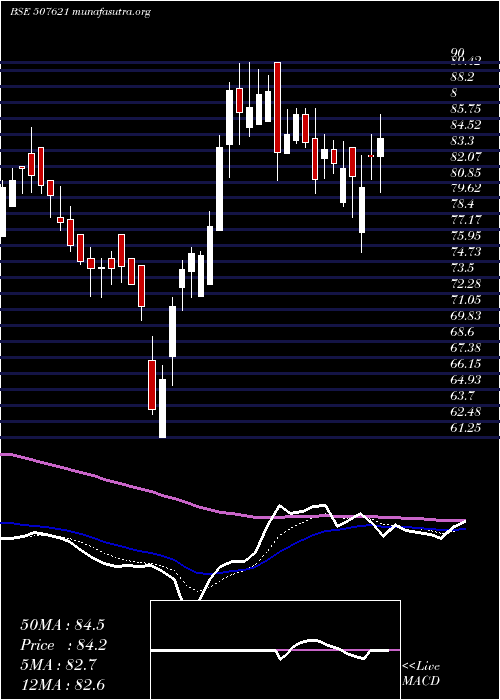Click the 78.4 price axis label
Image resolution: width=500 pixels, height=700 pixels.
point(462,204)
